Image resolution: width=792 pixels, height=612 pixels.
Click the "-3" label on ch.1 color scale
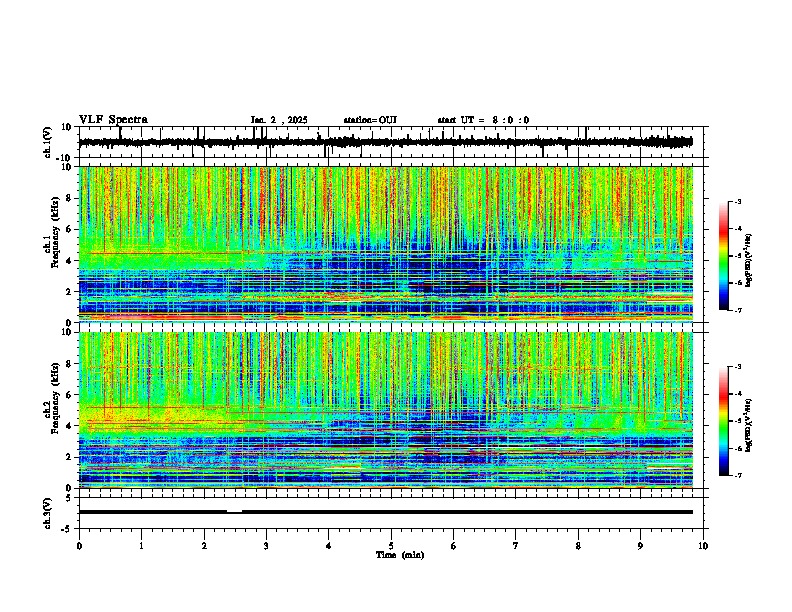(738, 202)
